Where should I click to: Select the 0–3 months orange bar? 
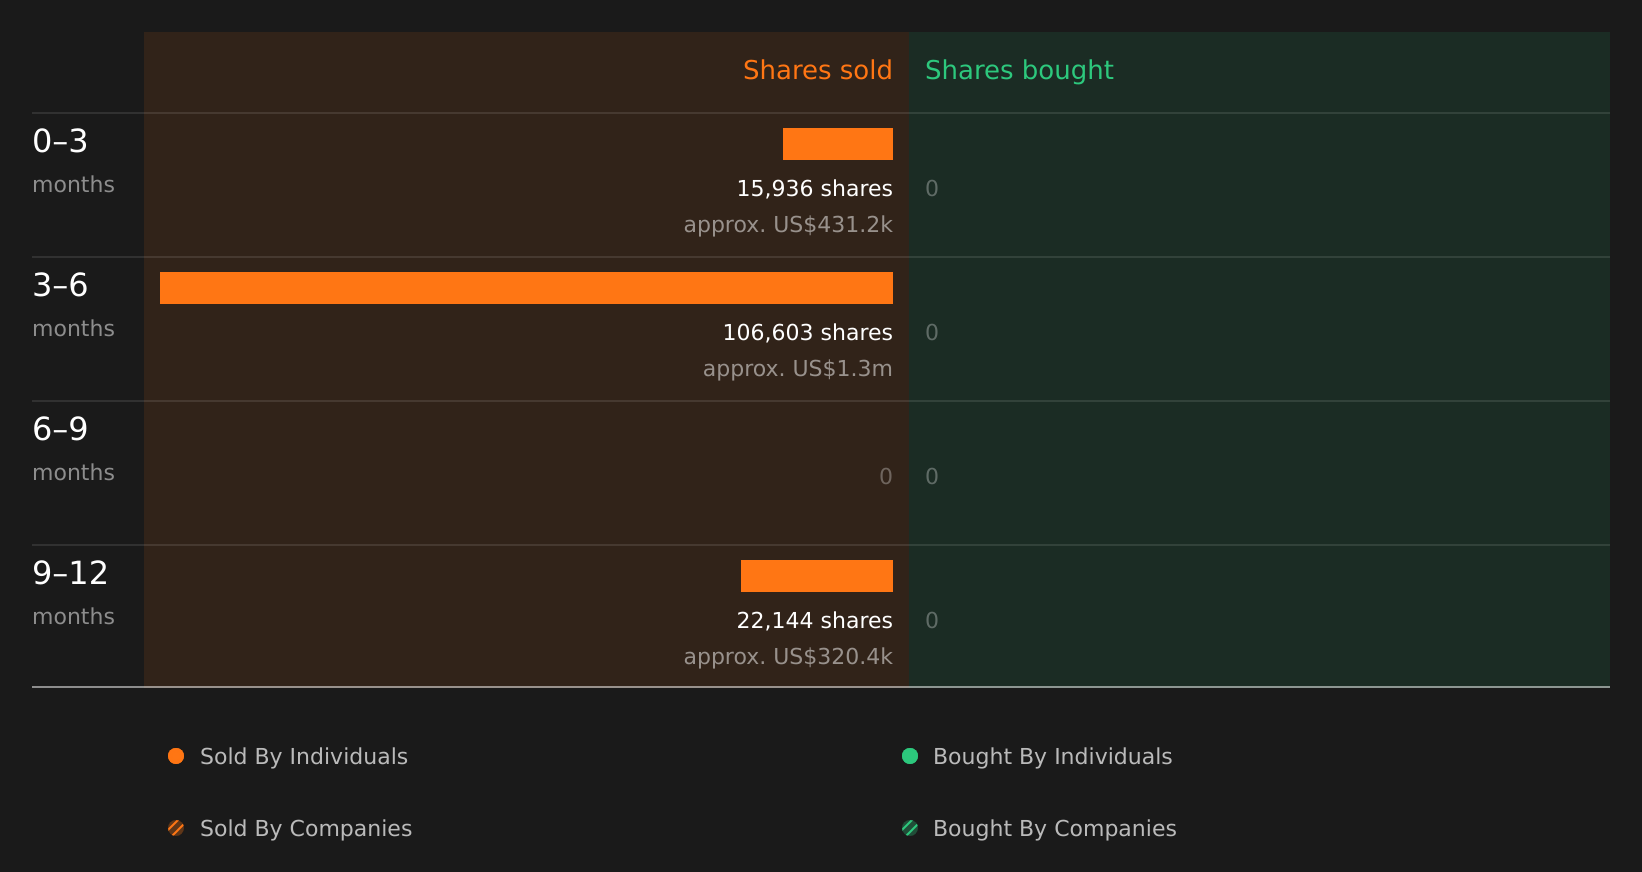[x=838, y=144]
